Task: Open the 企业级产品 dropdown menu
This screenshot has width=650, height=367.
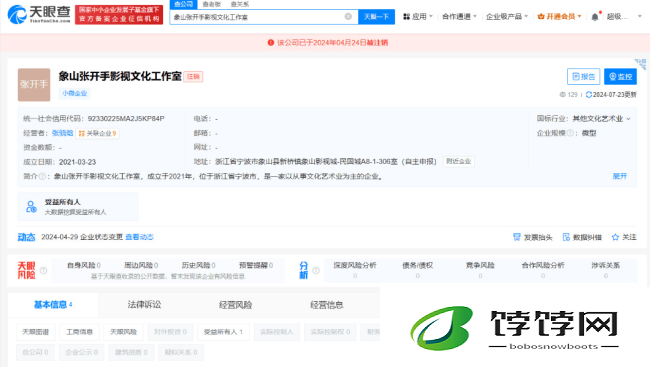Action: tap(507, 17)
